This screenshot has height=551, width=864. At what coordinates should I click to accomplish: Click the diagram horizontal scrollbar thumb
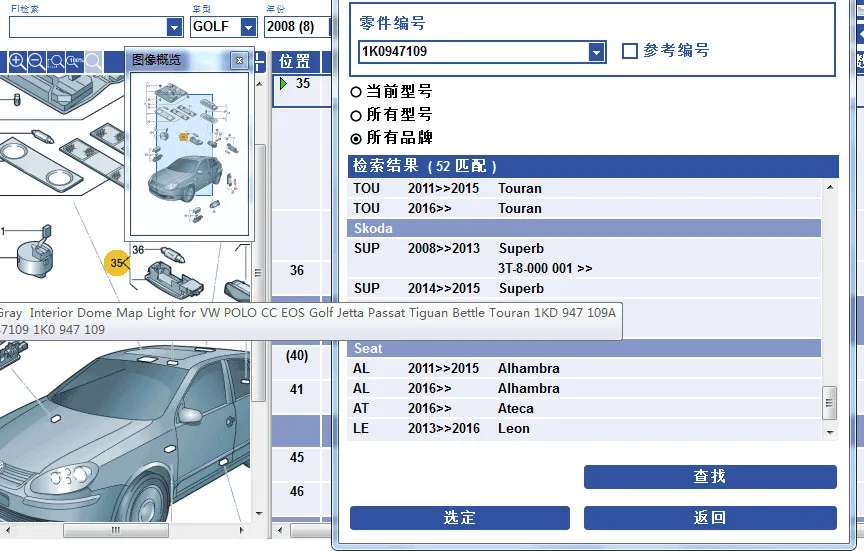point(116,531)
